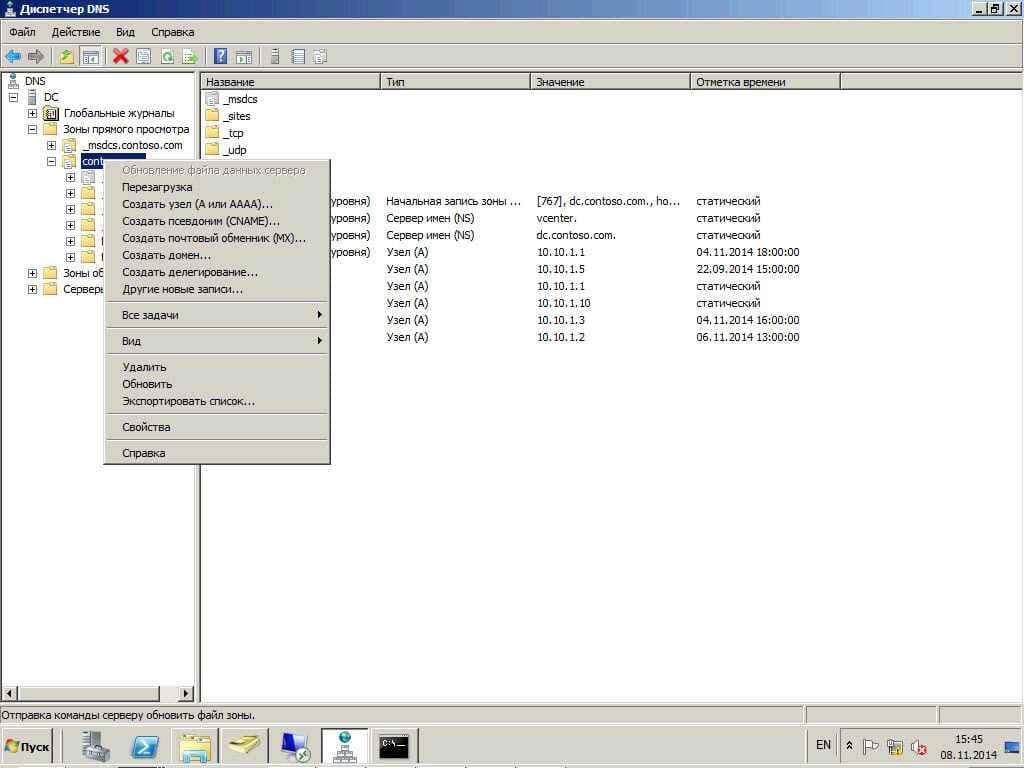
Task: Open the Все задачи submenu
Action: tap(217, 315)
